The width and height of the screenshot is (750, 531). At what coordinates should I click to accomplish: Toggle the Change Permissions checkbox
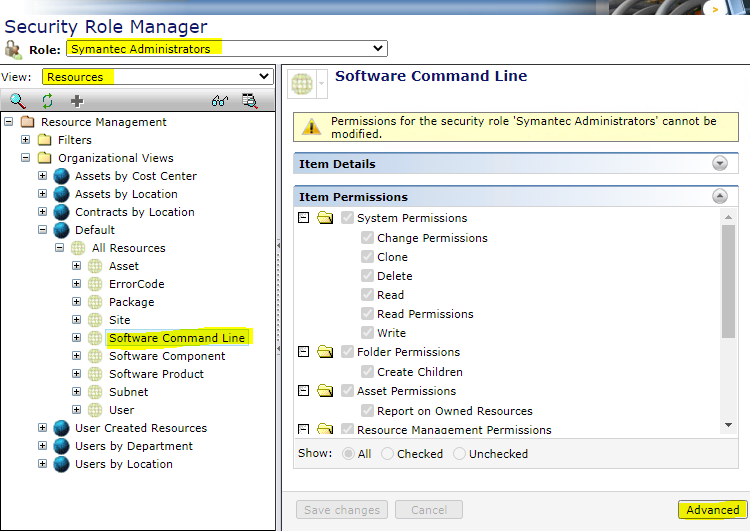tap(368, 238)
